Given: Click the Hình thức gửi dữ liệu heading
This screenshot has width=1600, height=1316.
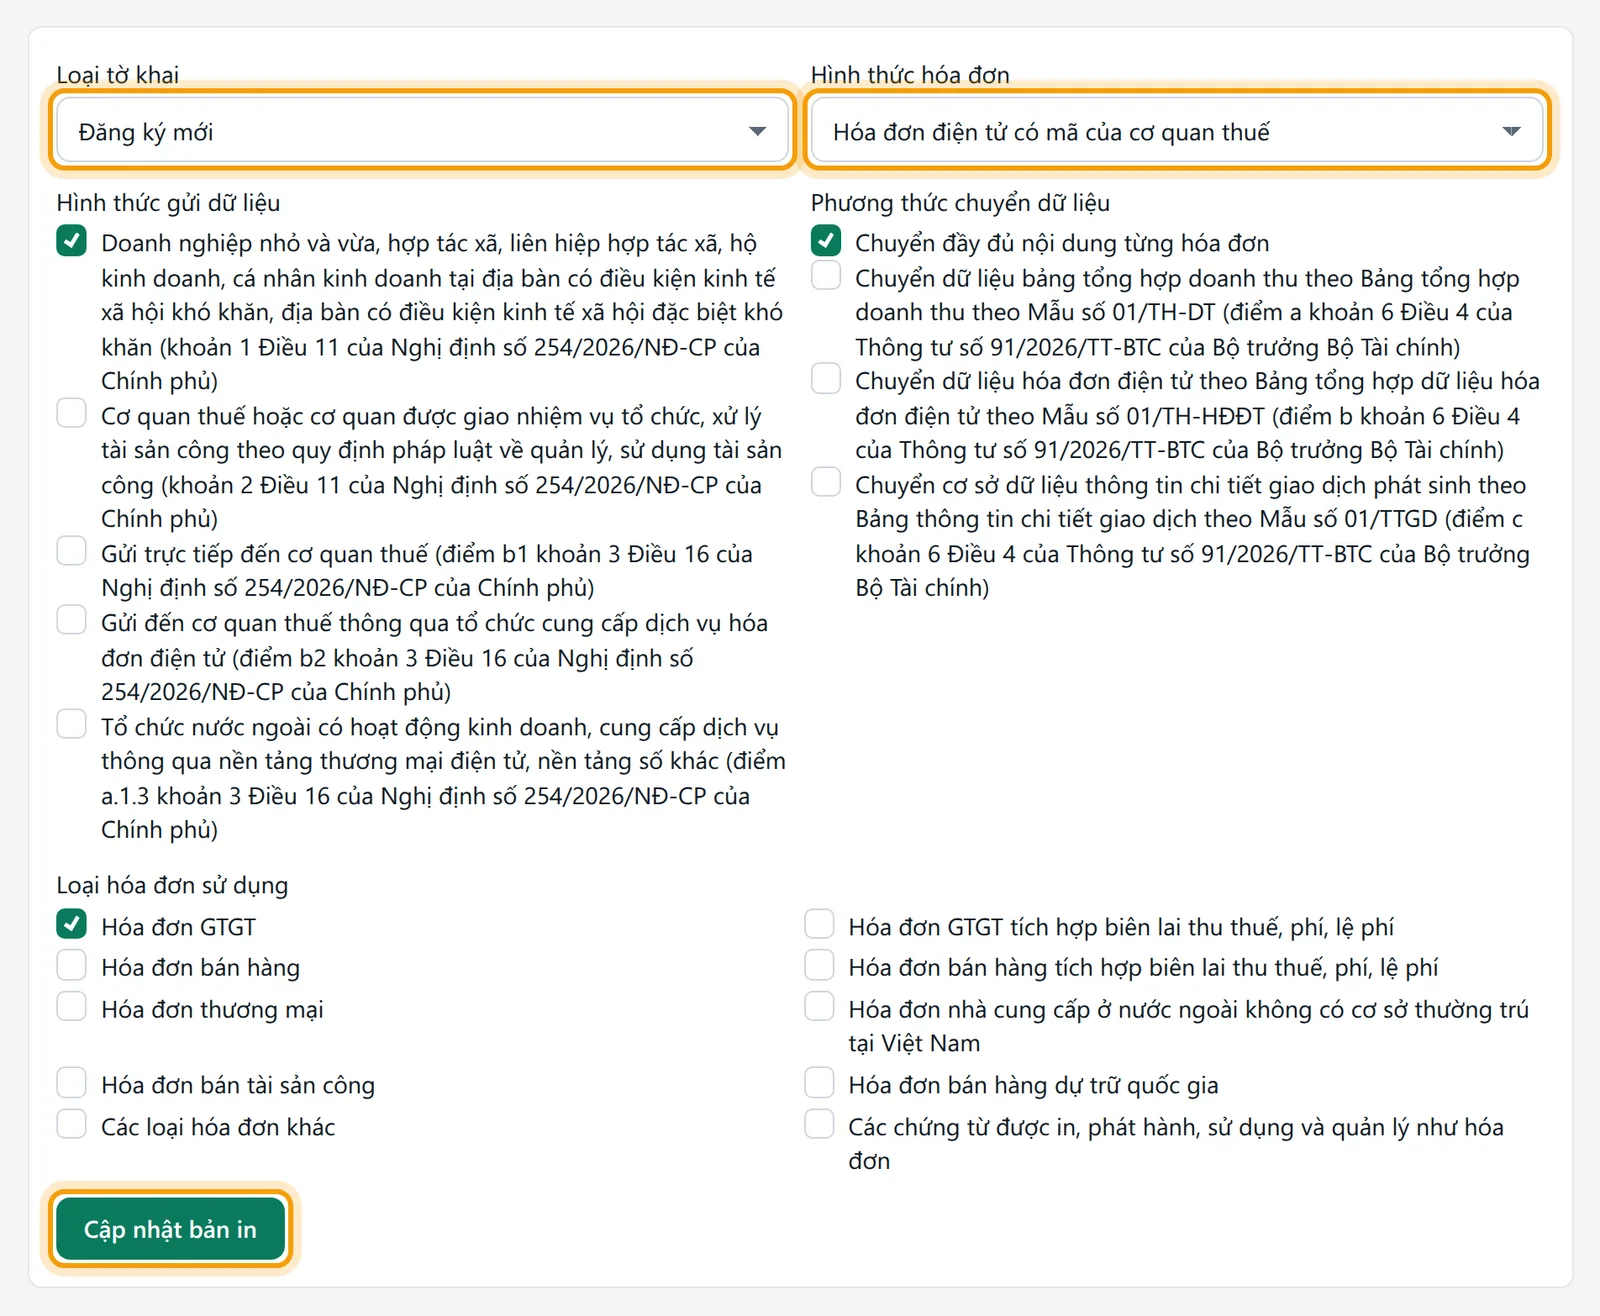Looking at the screenshot, I should click(168, 203).
